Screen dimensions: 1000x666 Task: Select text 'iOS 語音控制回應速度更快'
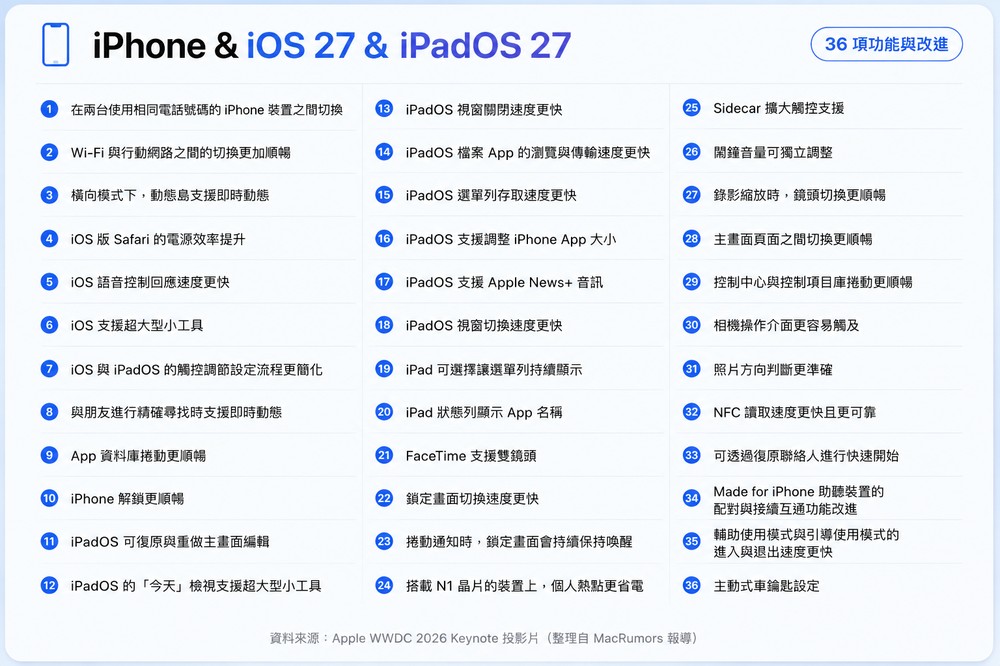pyautogui.click(x=150, y=282)
